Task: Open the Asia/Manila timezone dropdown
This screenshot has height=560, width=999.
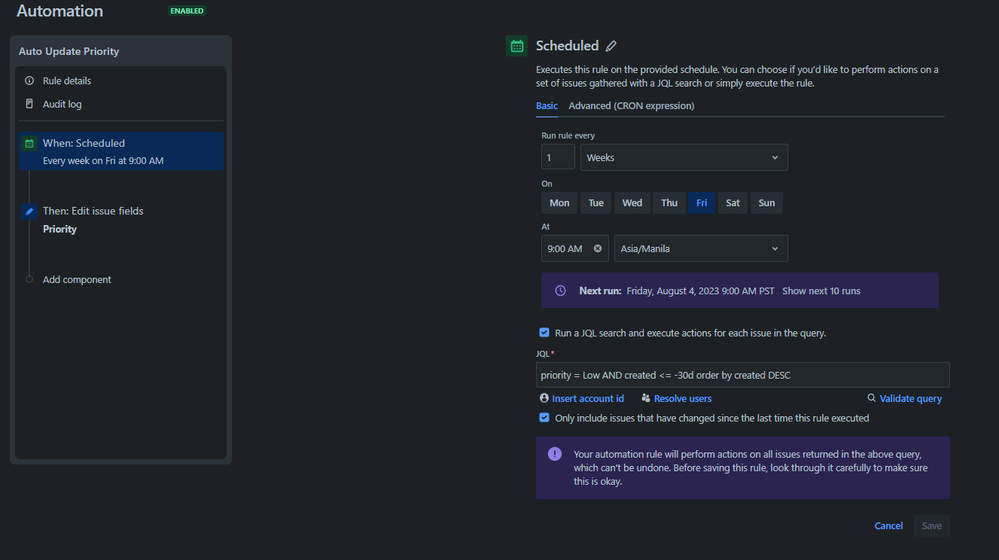Action: 700,248
